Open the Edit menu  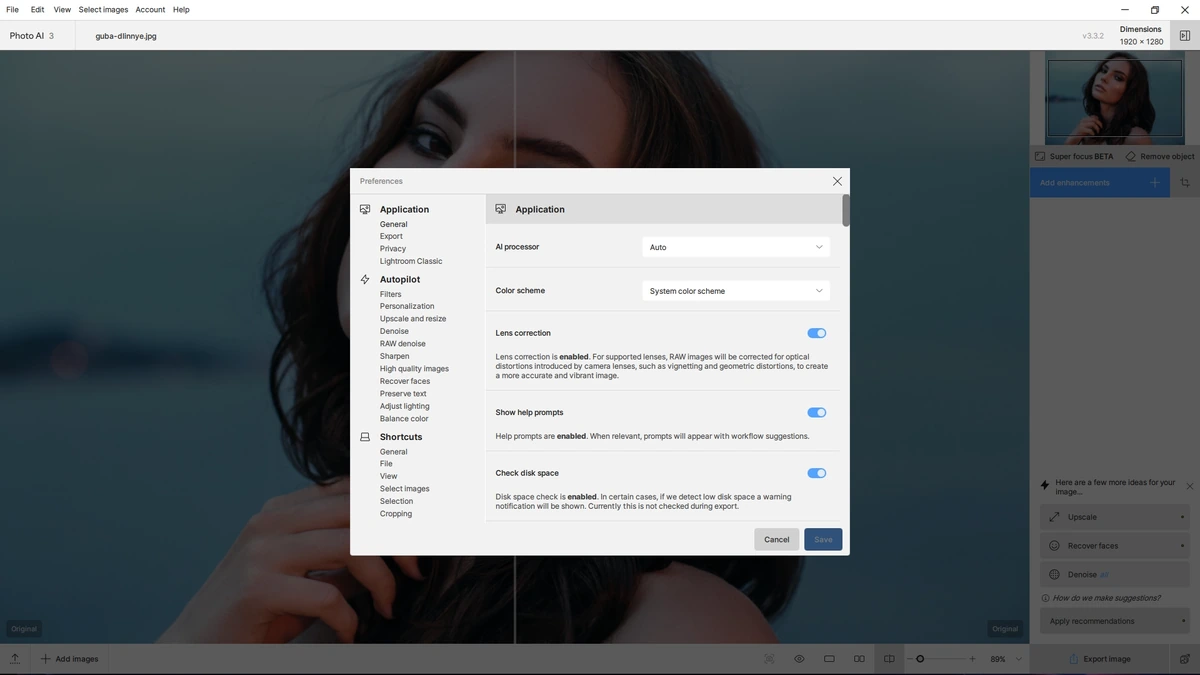(37, 9)
